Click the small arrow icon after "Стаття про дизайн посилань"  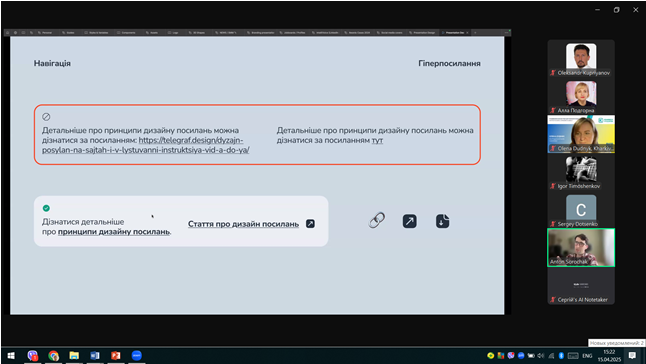pyautogui.click(x=310, y=224)
